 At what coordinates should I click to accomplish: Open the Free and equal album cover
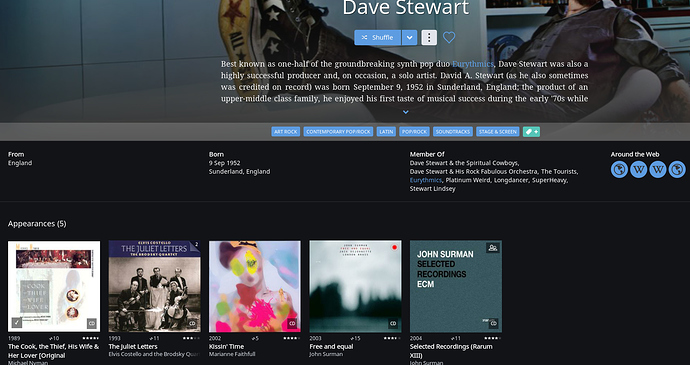pos(355,286)
